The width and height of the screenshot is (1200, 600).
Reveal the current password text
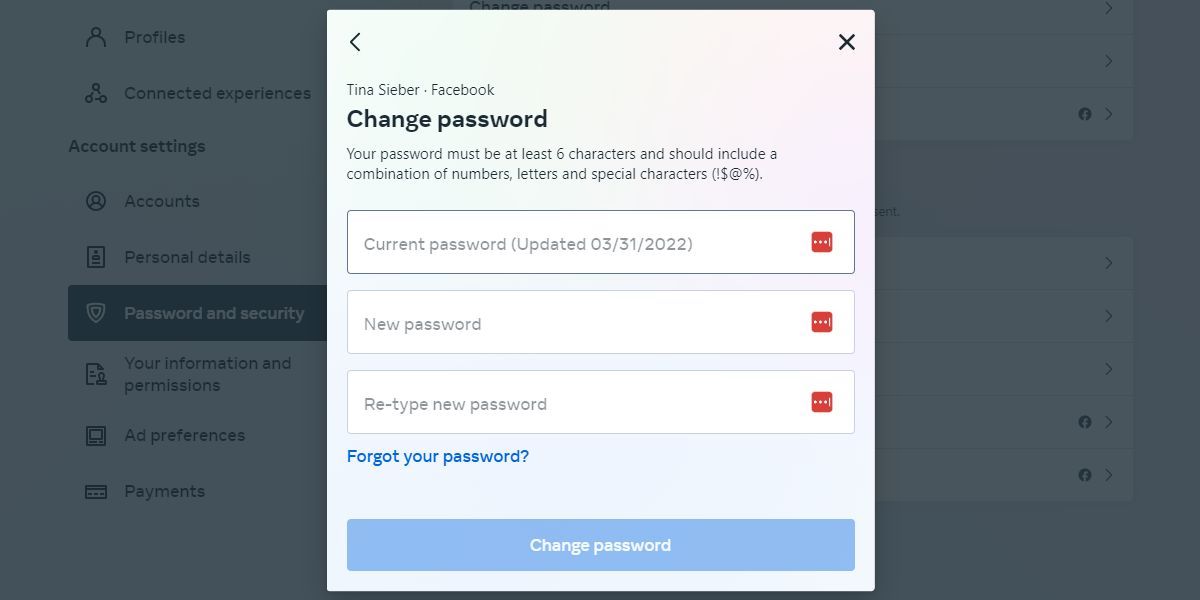coord(820,241)
